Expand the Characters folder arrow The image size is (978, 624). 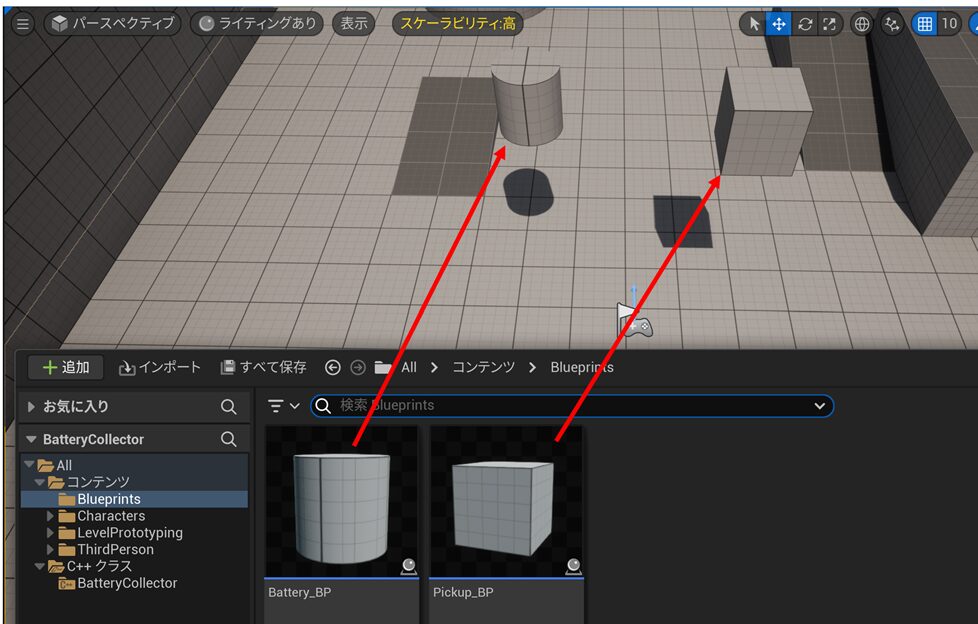(51, 516)
